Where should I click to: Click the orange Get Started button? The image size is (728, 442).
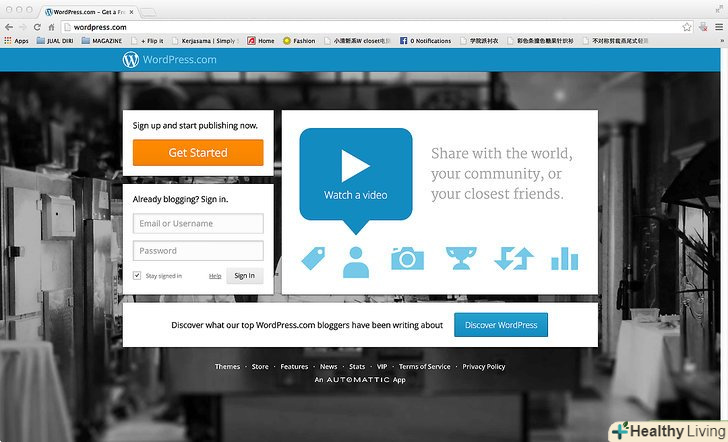pyautogui.click(x=198, y=152)
